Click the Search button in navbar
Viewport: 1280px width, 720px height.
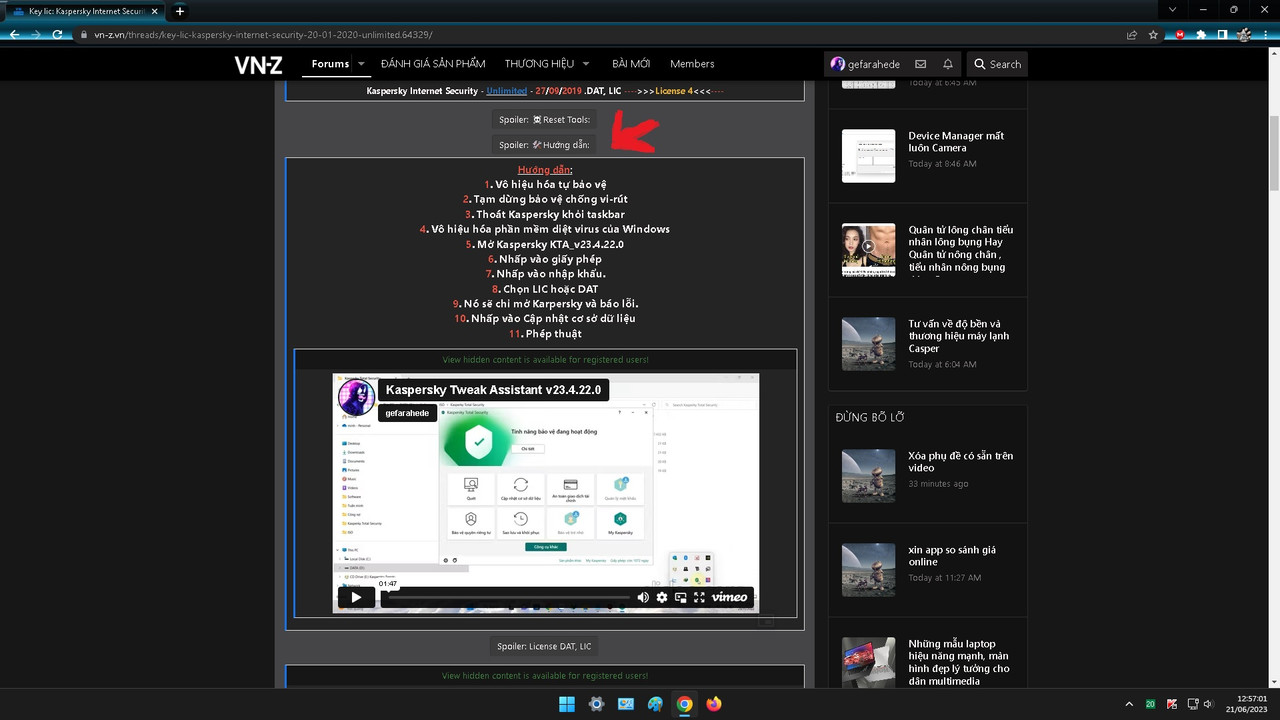click(997, 64)
